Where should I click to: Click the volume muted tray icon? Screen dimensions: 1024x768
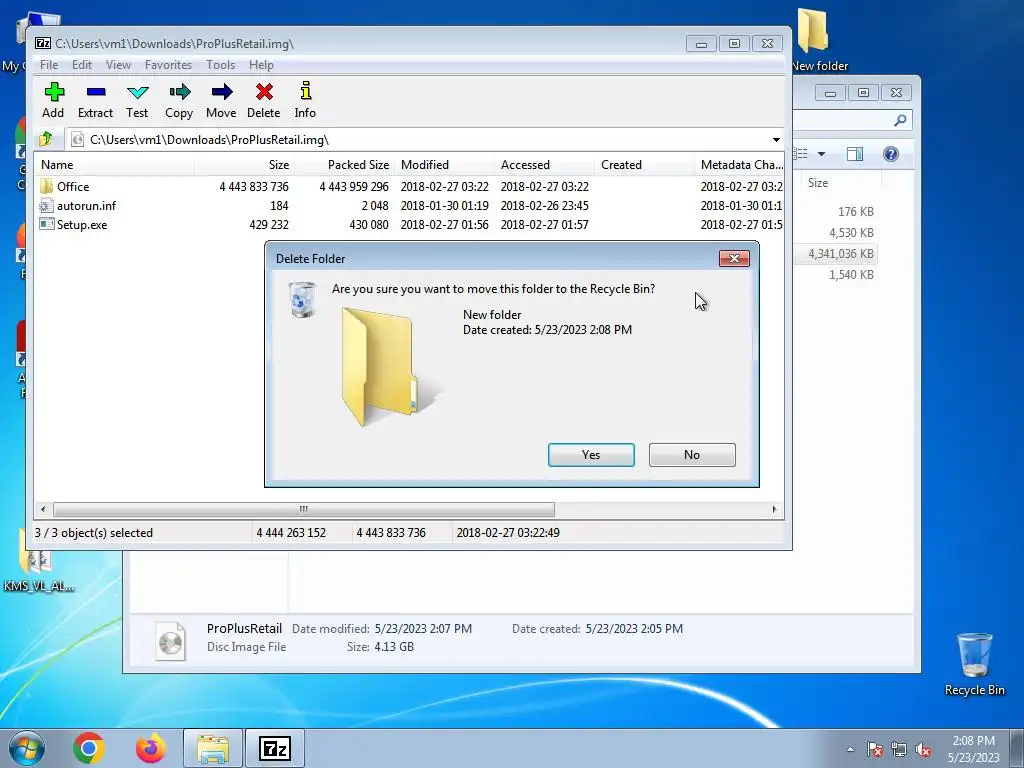[x=923, y=749]
